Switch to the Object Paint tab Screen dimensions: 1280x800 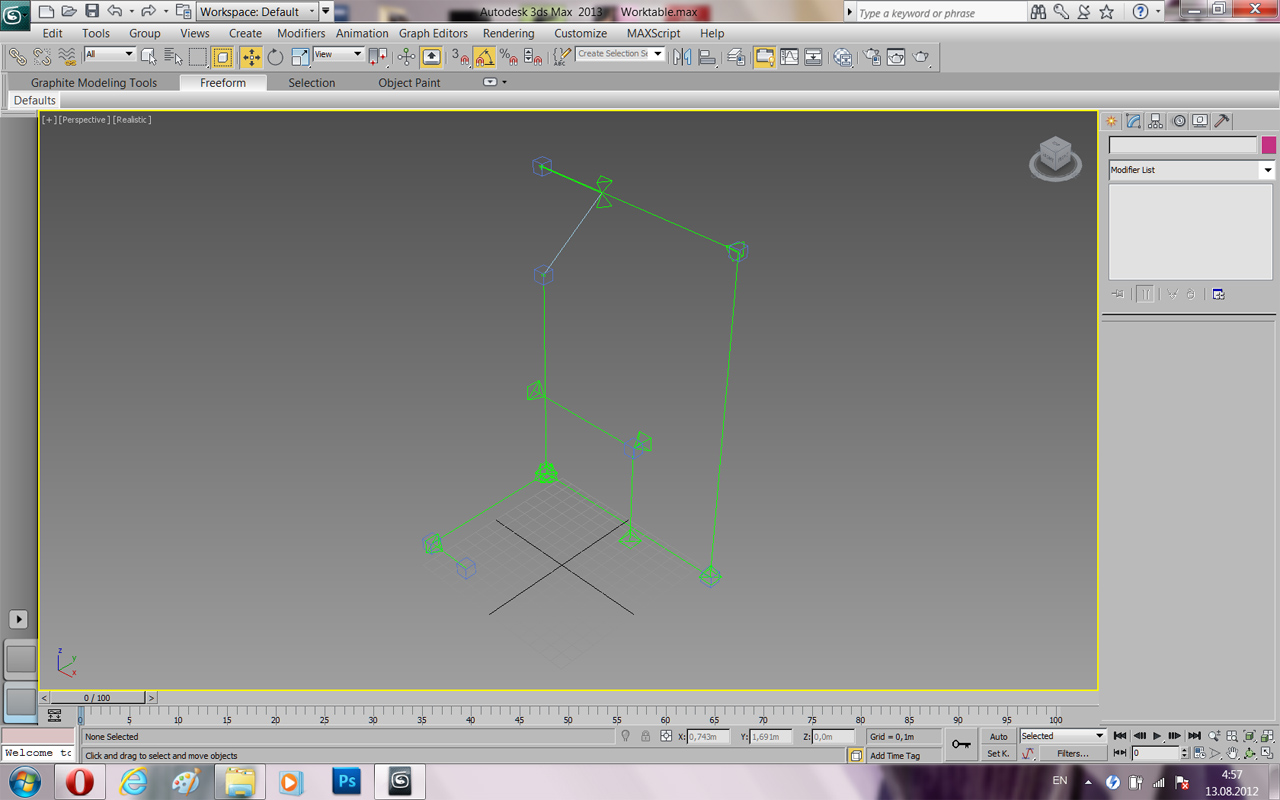coord(409,83)
